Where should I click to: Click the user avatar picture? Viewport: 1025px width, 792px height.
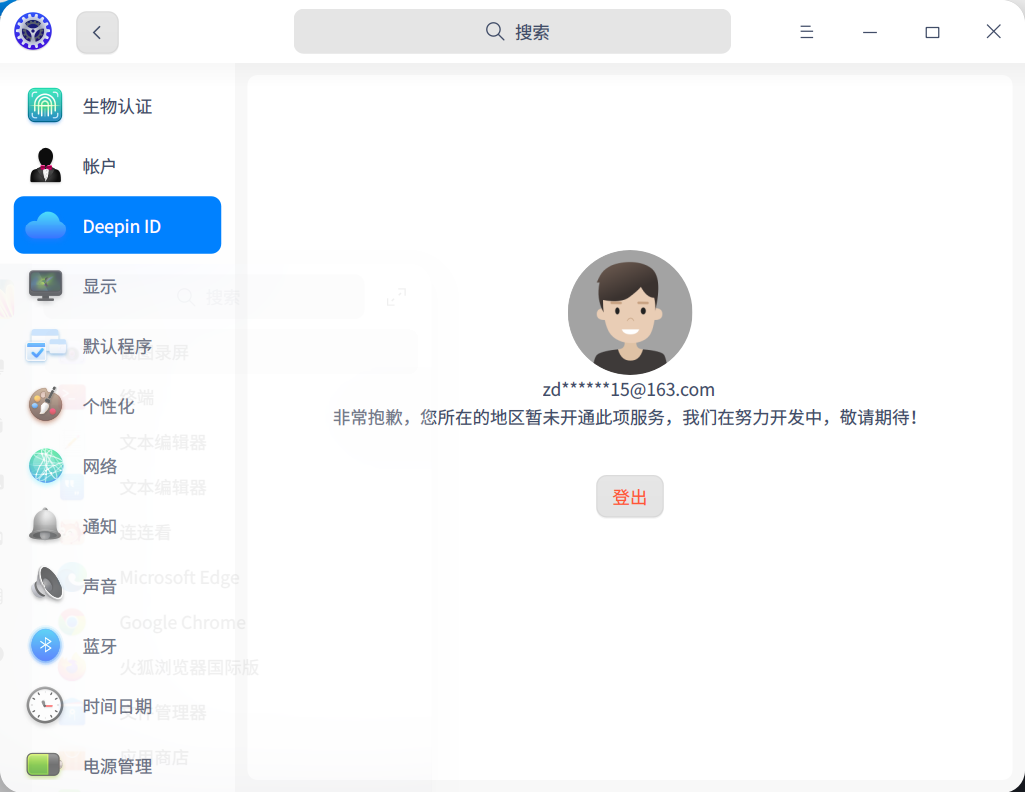coord(629,312)
